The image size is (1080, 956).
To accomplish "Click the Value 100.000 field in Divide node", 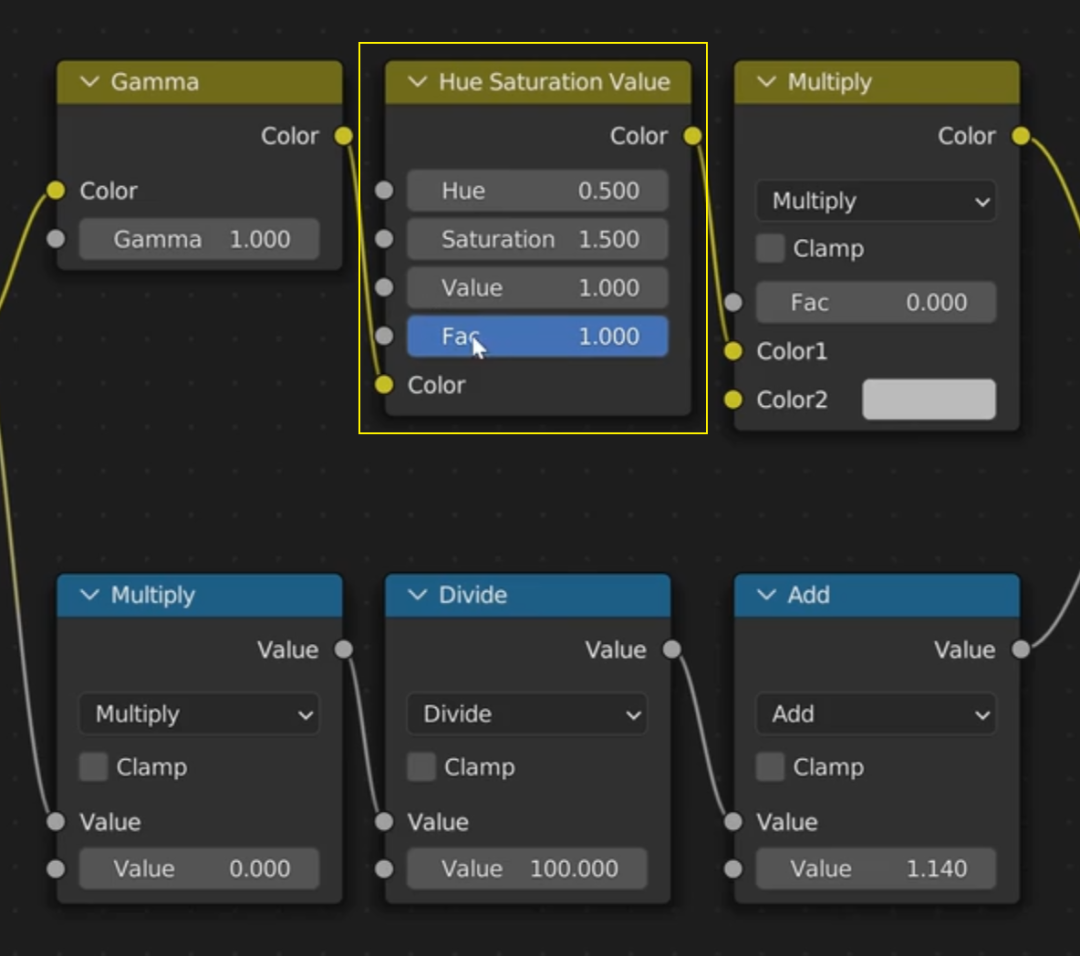I will 527,869.
